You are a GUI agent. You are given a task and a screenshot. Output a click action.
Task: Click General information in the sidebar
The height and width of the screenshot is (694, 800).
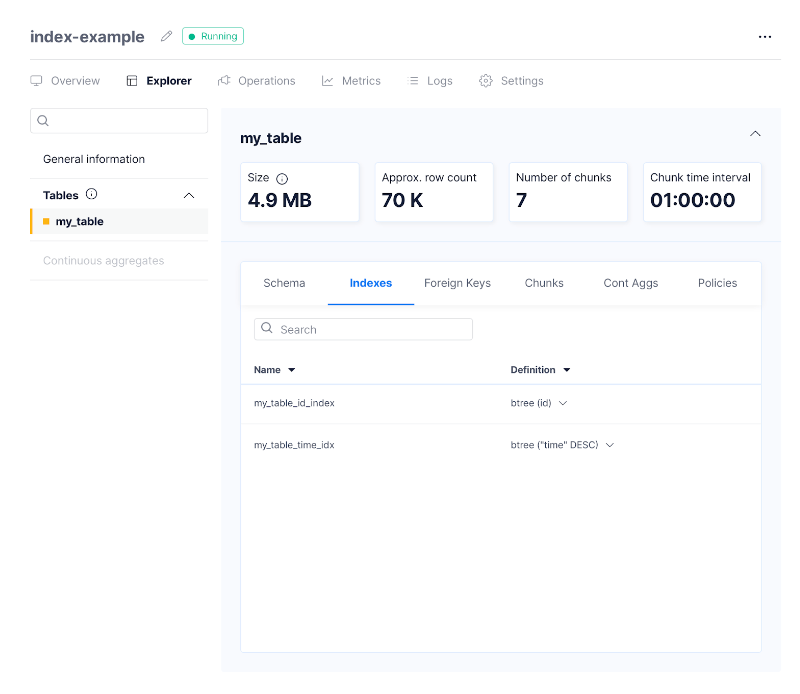click(94, 159)
